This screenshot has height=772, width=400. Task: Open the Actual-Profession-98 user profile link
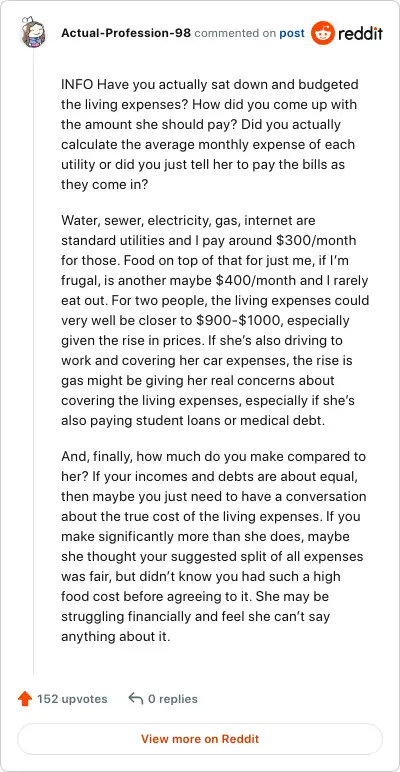(126, 33)
